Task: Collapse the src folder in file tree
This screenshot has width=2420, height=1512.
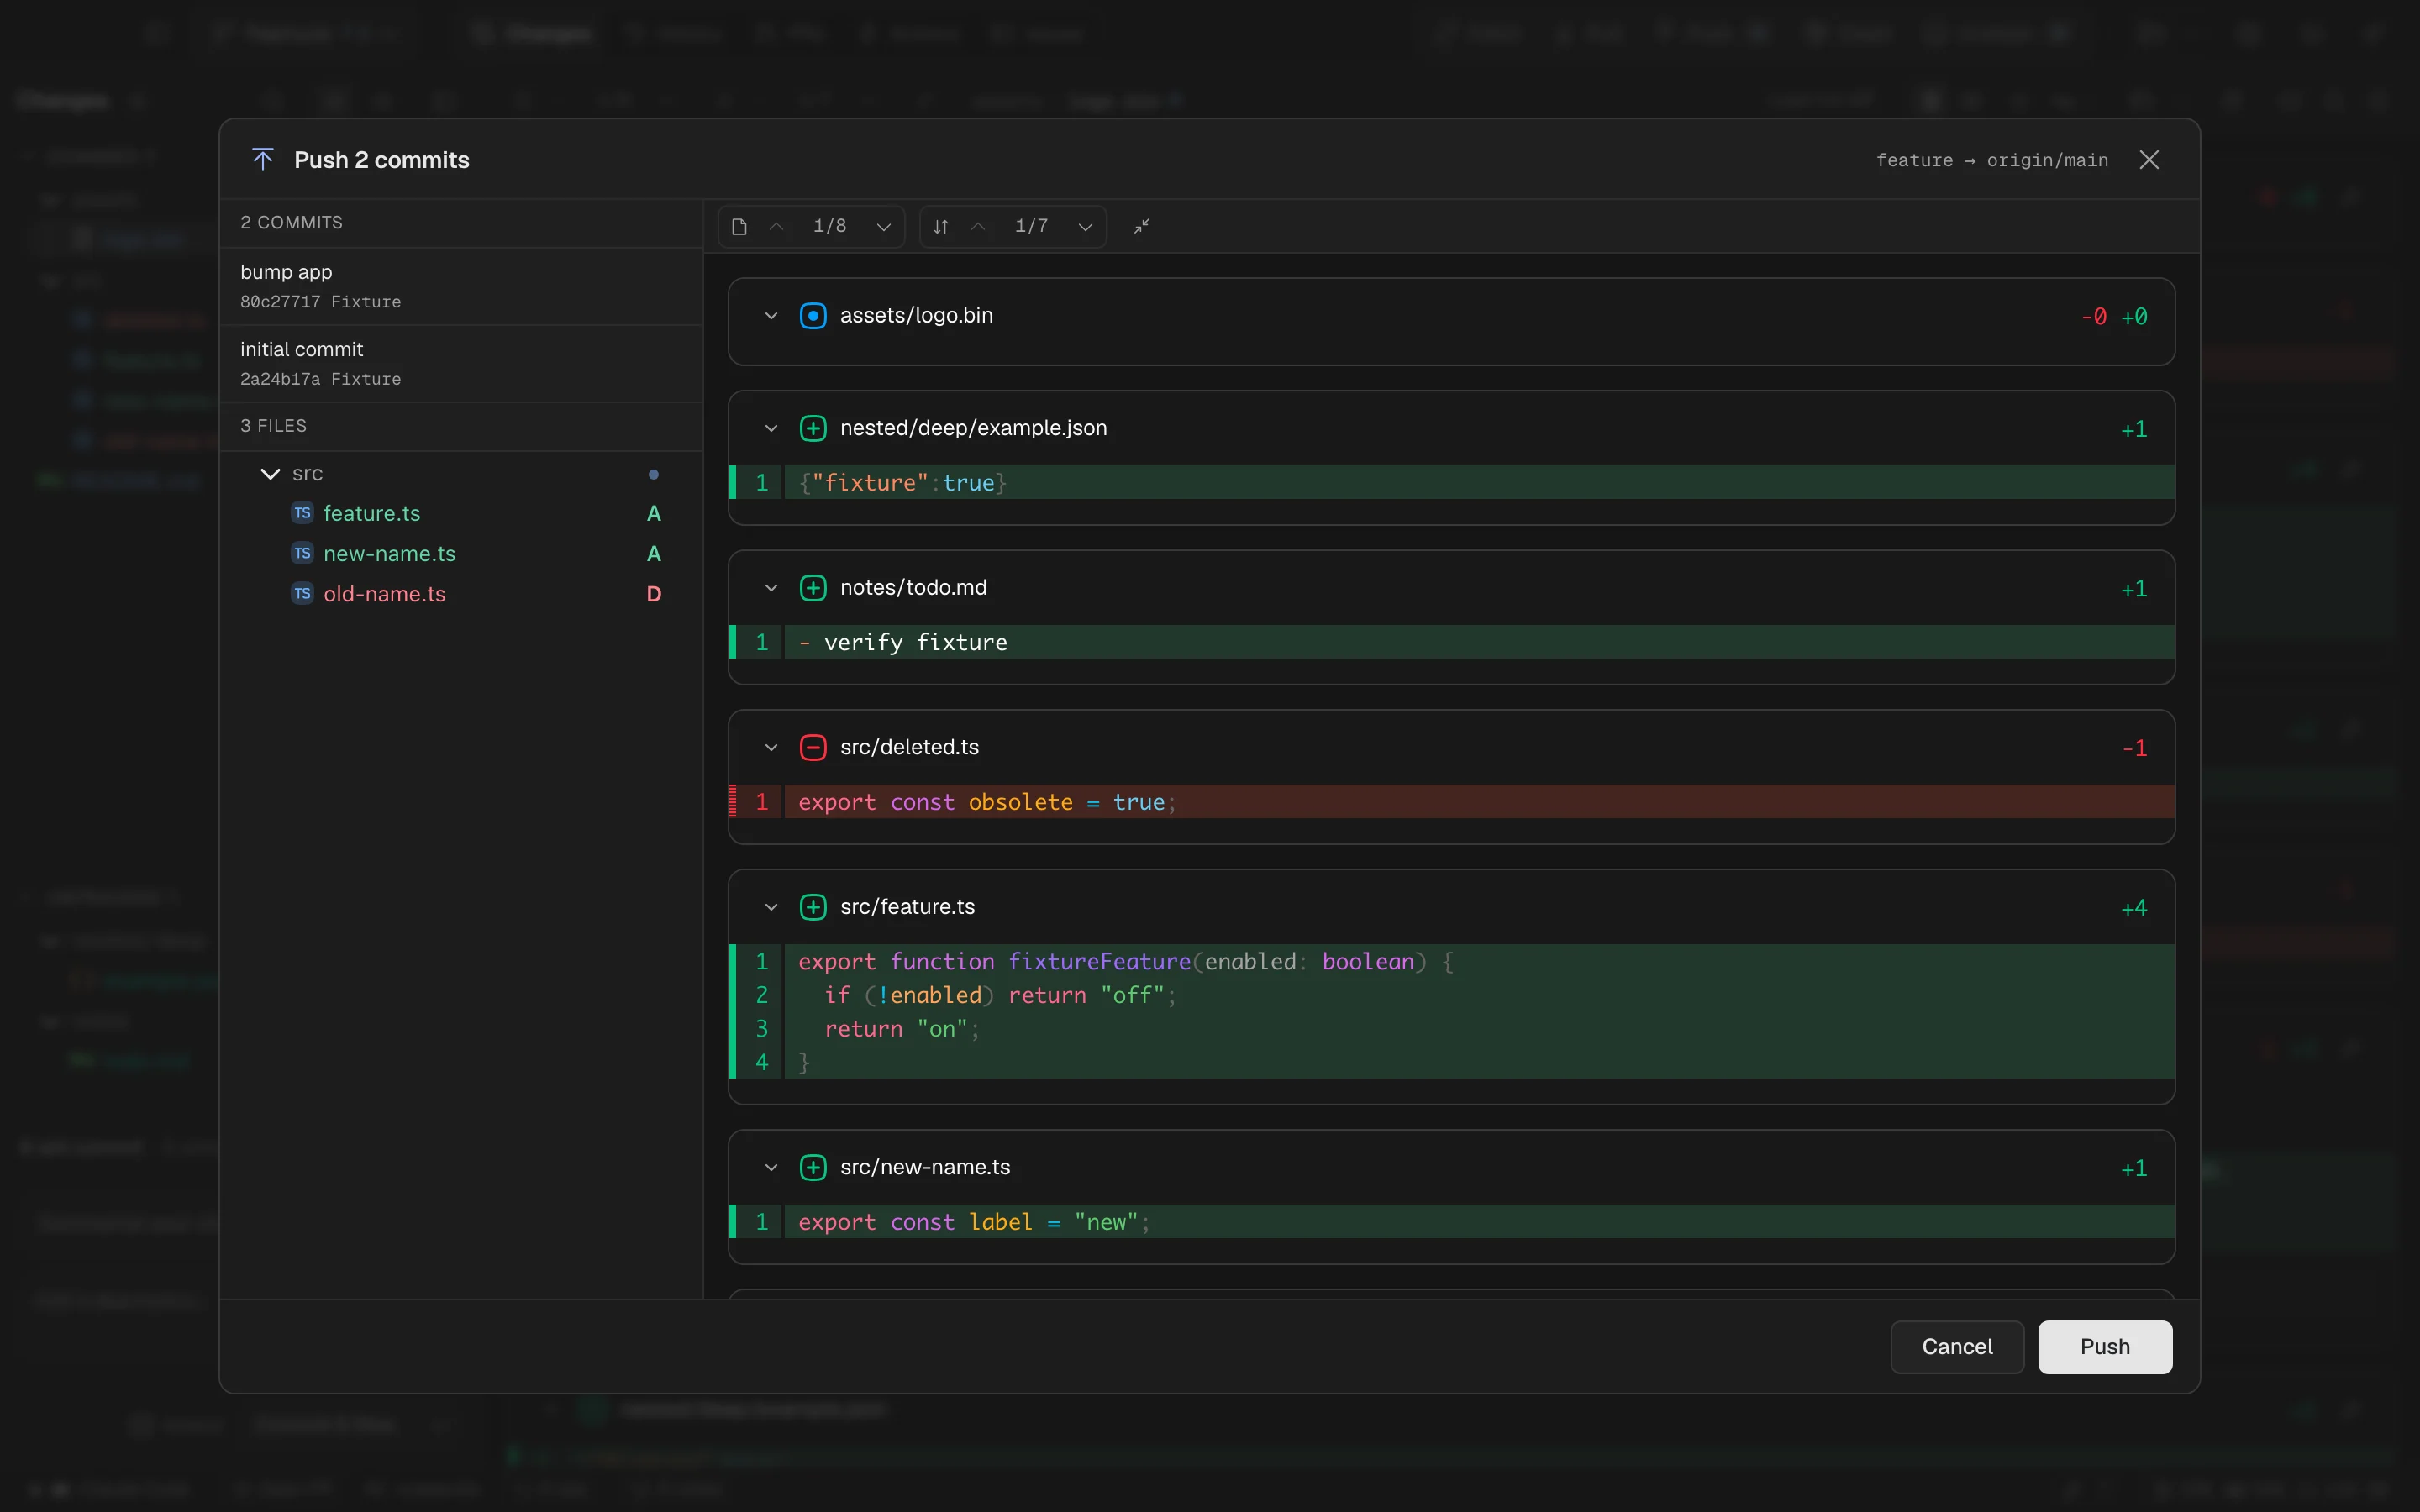Action: [270, 474]
